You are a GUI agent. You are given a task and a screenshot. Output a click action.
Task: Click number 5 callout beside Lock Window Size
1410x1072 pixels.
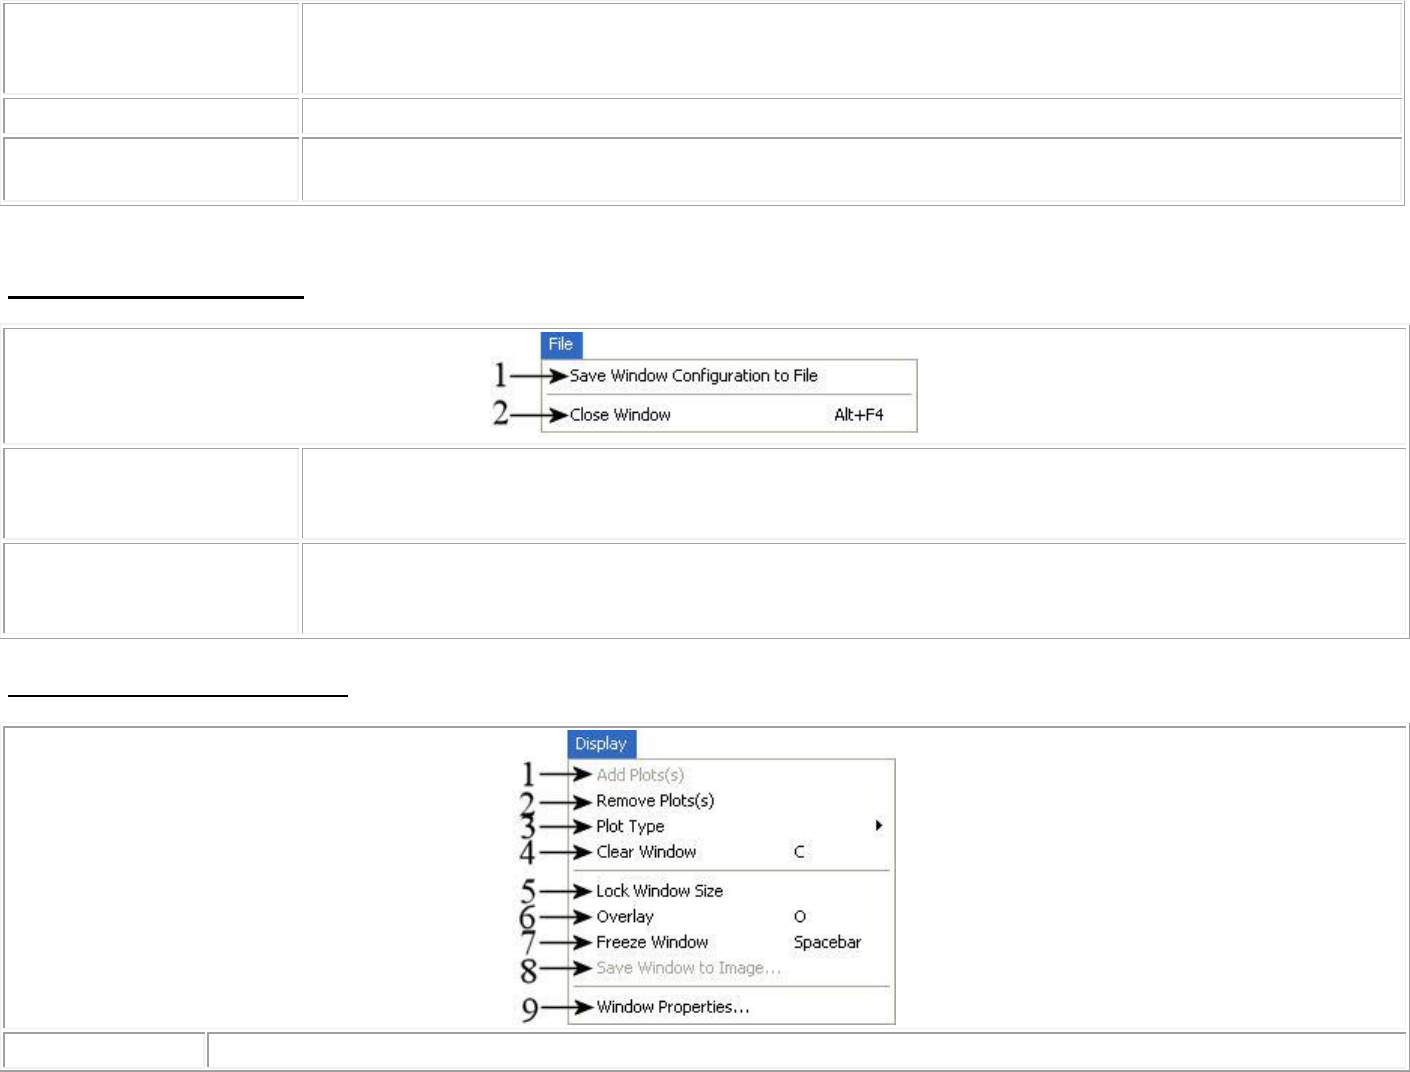point(528,891)
